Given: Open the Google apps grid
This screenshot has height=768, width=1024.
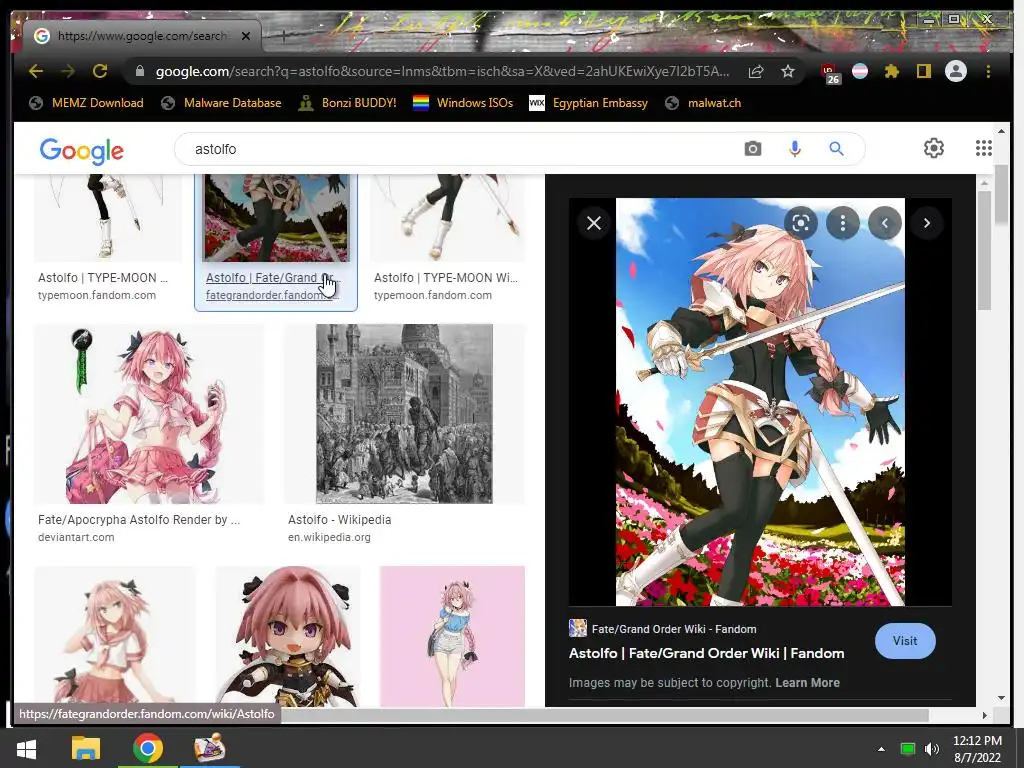Looking at the screenshot, I should coord(984,148).
